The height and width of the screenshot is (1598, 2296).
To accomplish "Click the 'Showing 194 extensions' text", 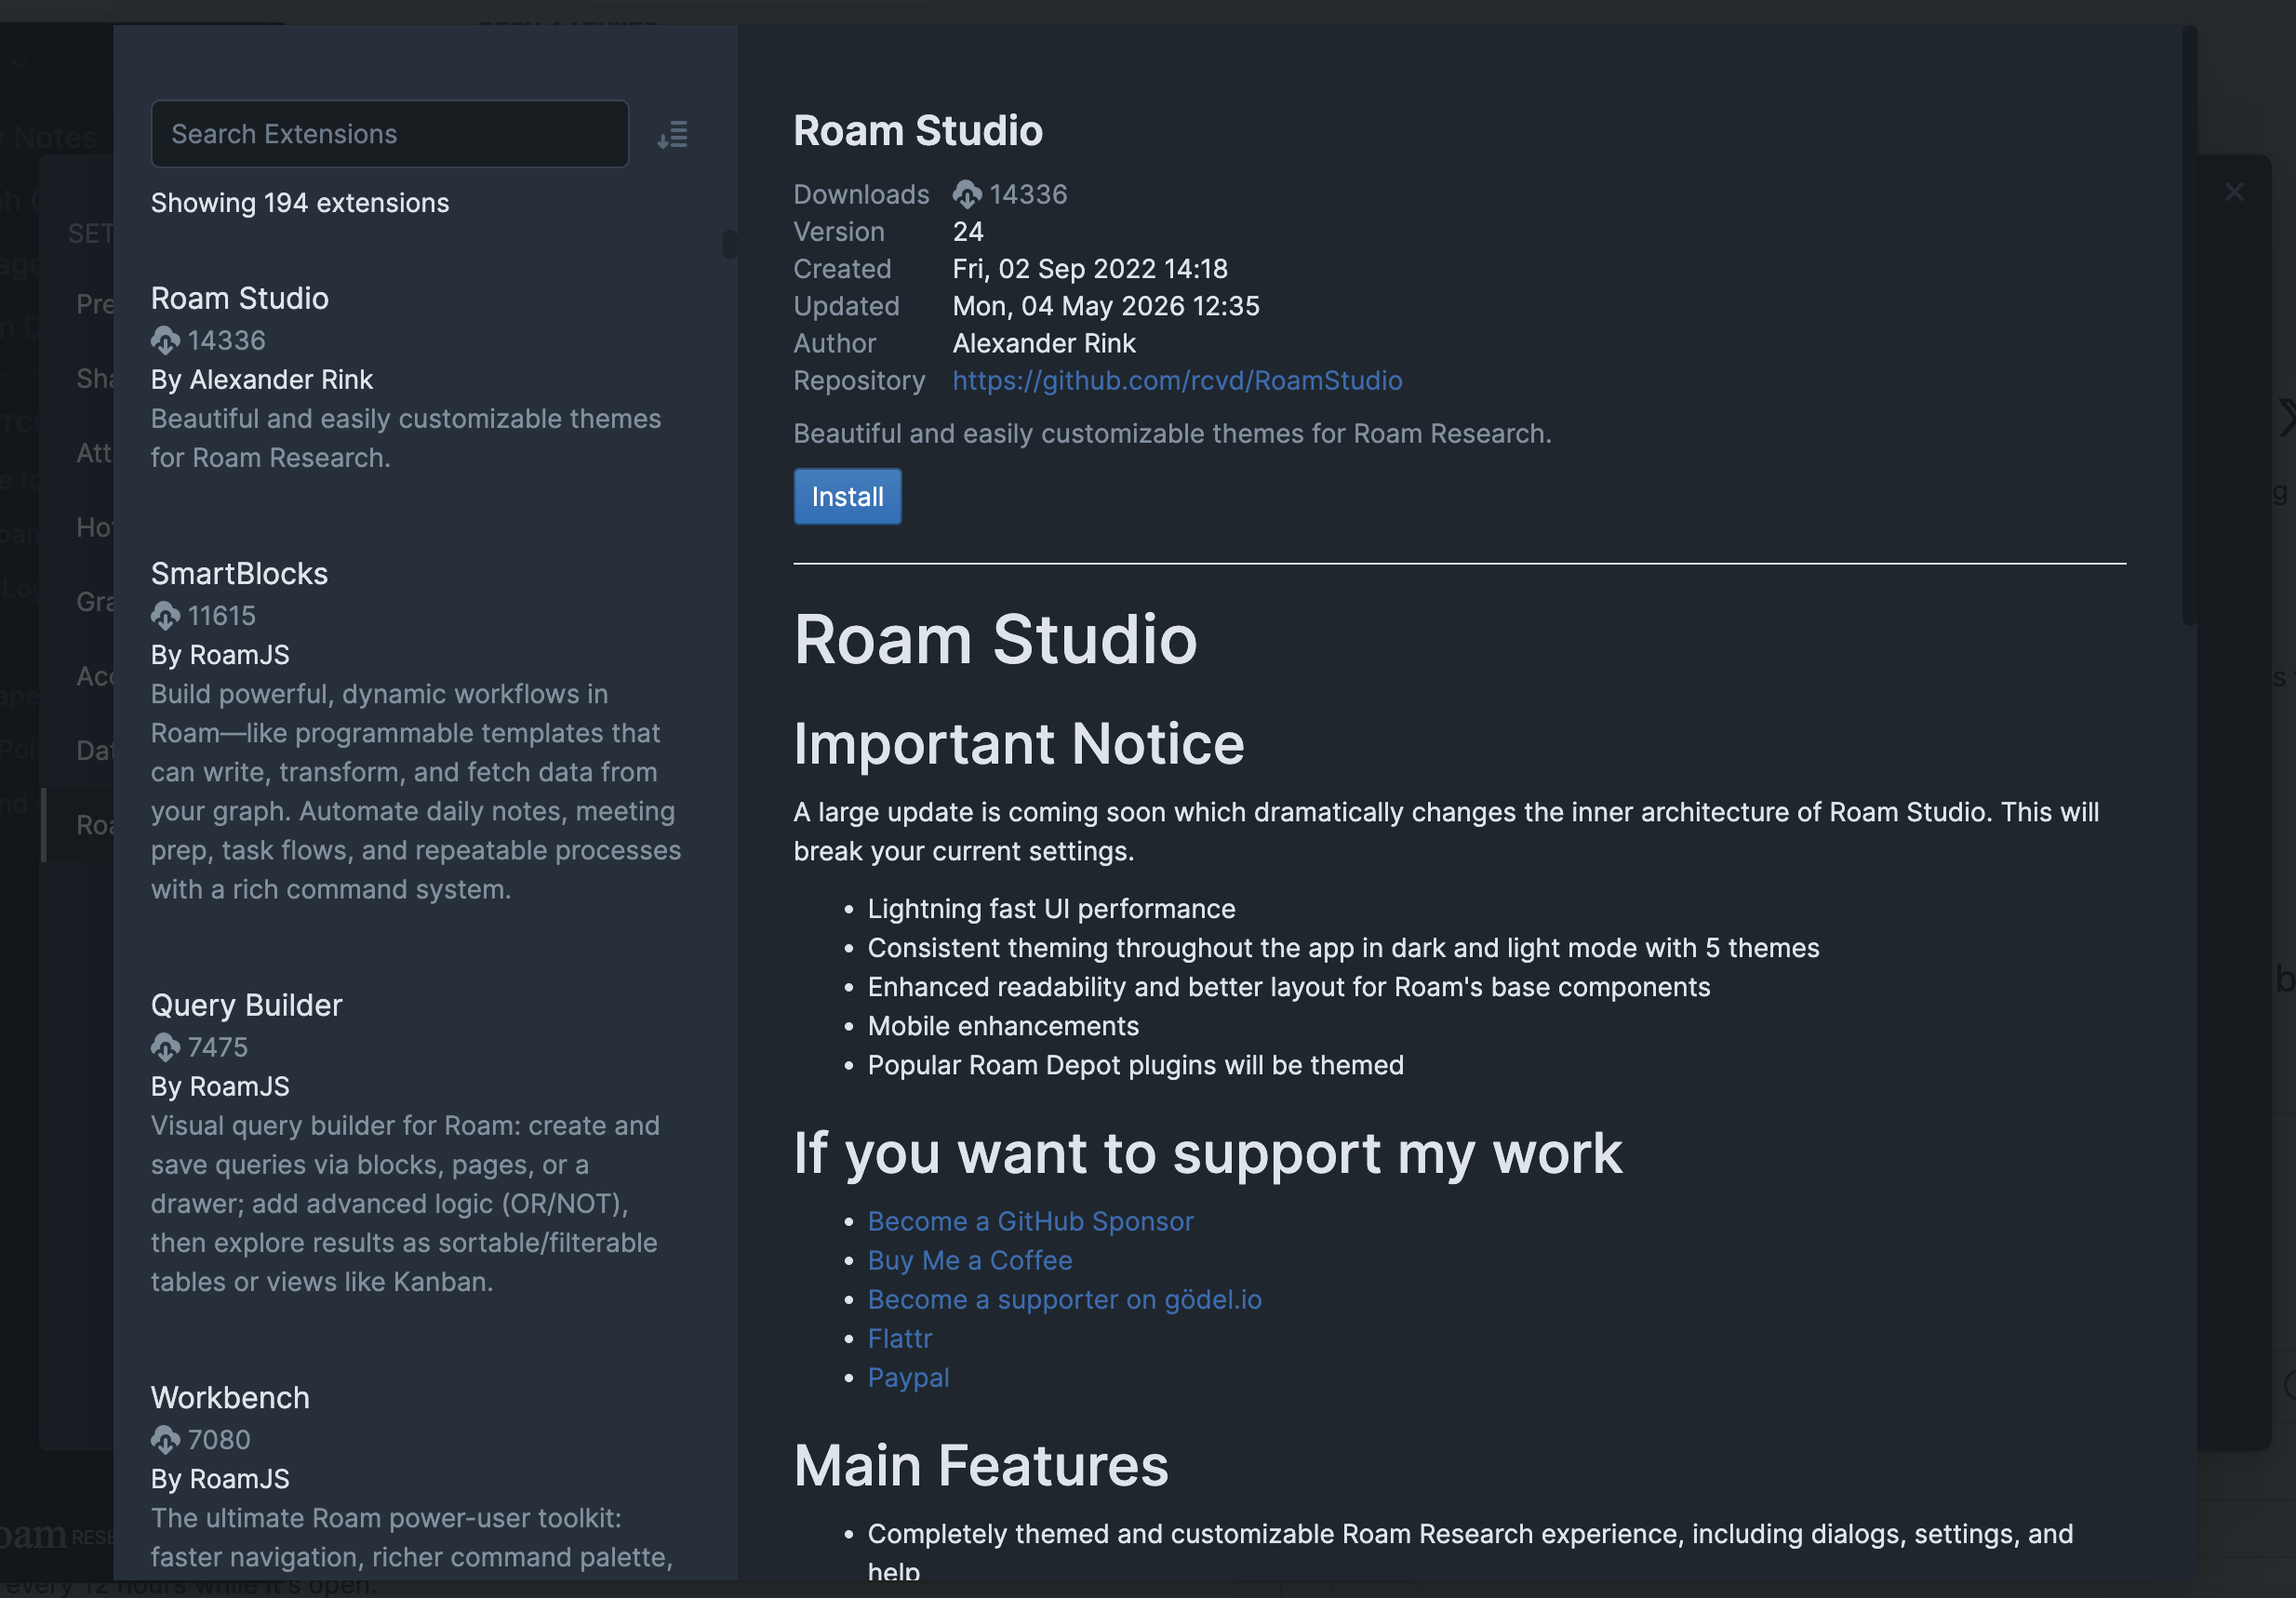I will point(300,203).
